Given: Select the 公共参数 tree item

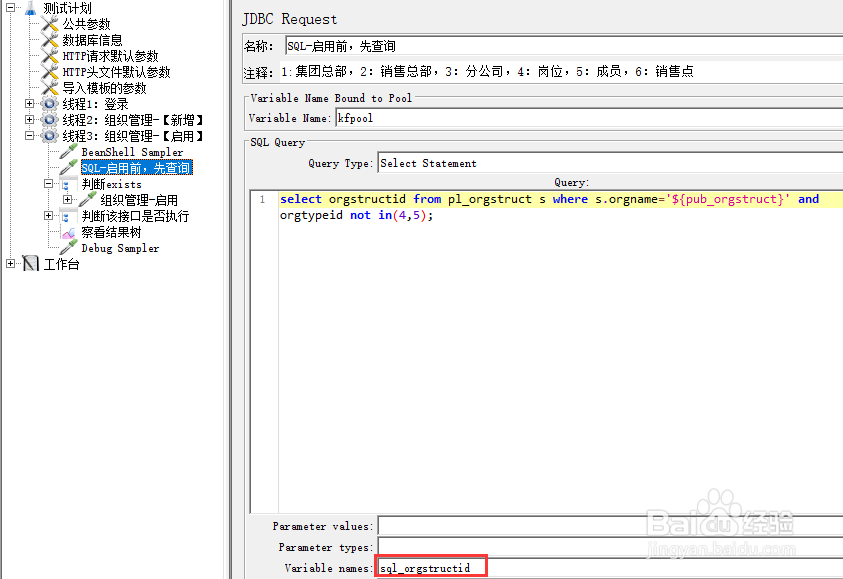Looking at the screenshot, I should (87, 24).
